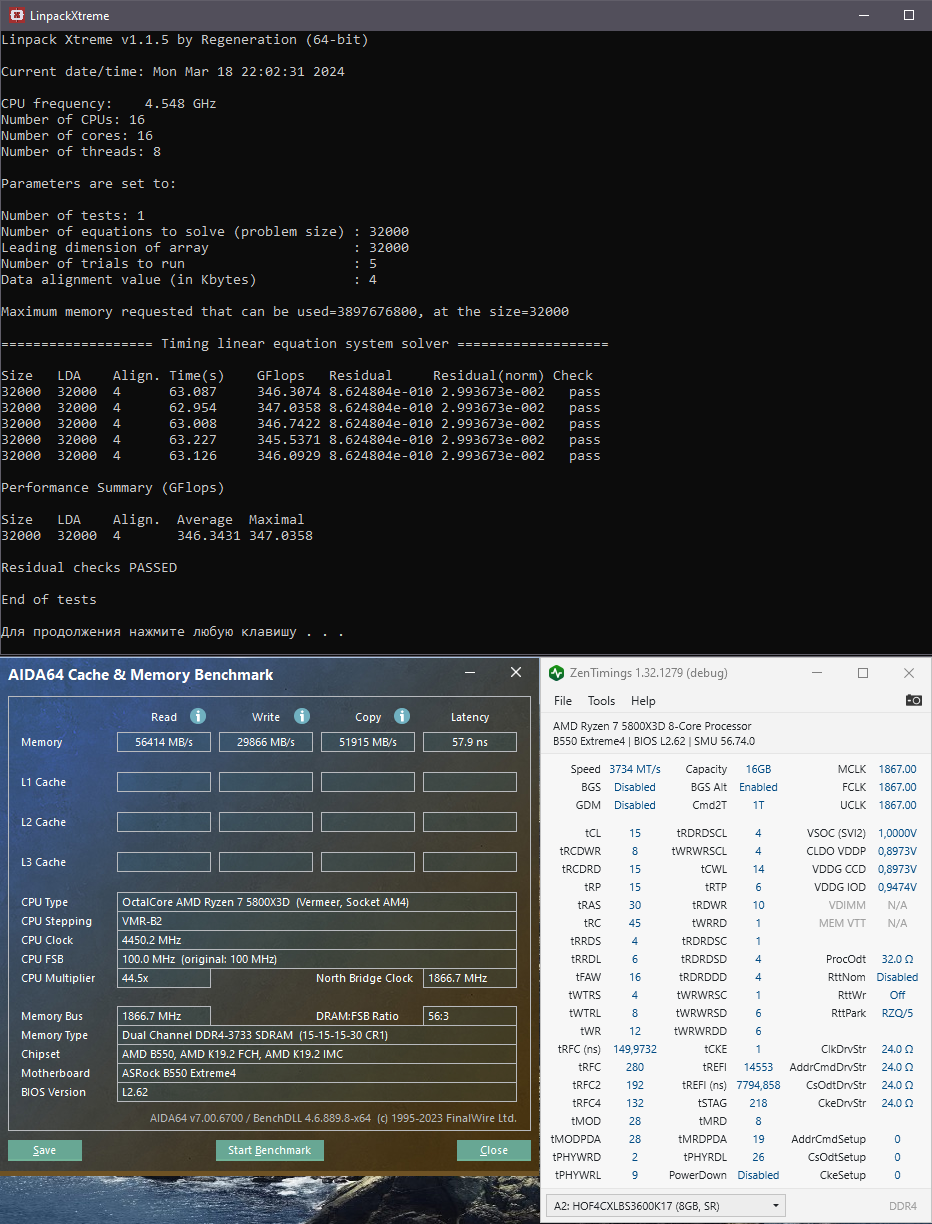
Task: Click the Speed value 3734 MT/s in ZenTimings
Action: click(635, 769)
